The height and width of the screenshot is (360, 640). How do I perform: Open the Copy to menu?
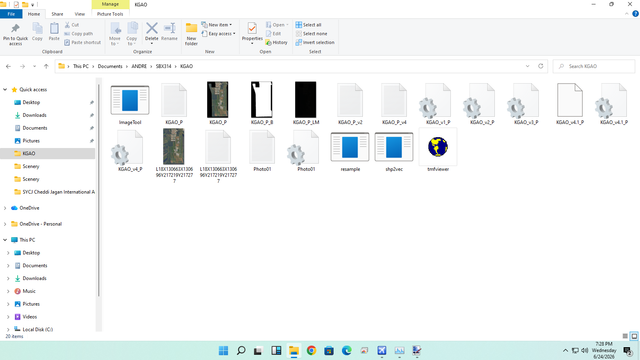[x=131, y=34]
